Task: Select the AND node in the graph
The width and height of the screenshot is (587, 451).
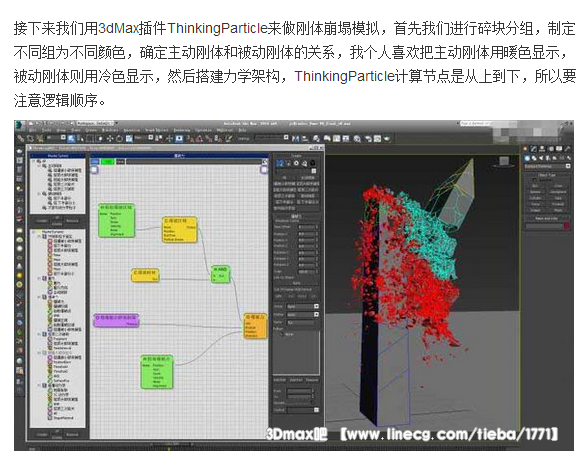Action: (221, 275)
